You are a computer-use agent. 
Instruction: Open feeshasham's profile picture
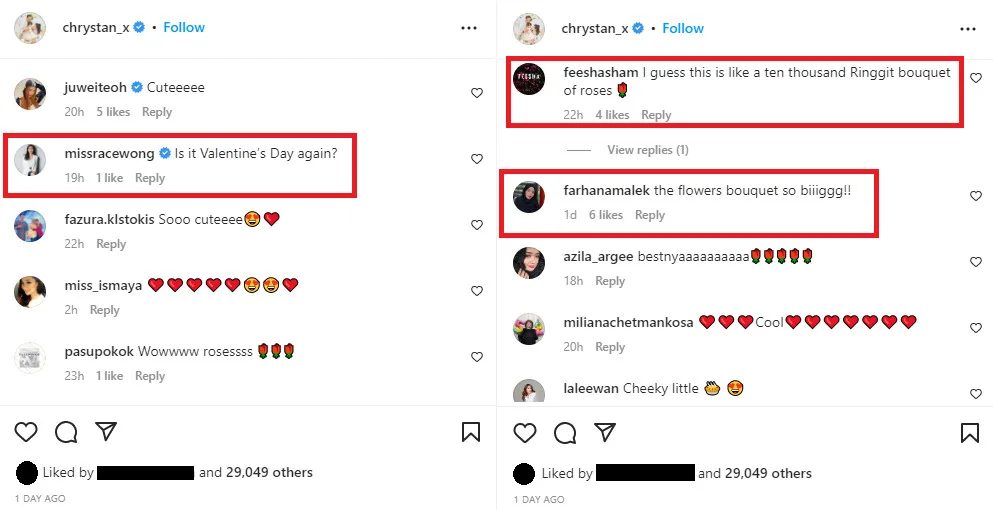click(529, 80)
